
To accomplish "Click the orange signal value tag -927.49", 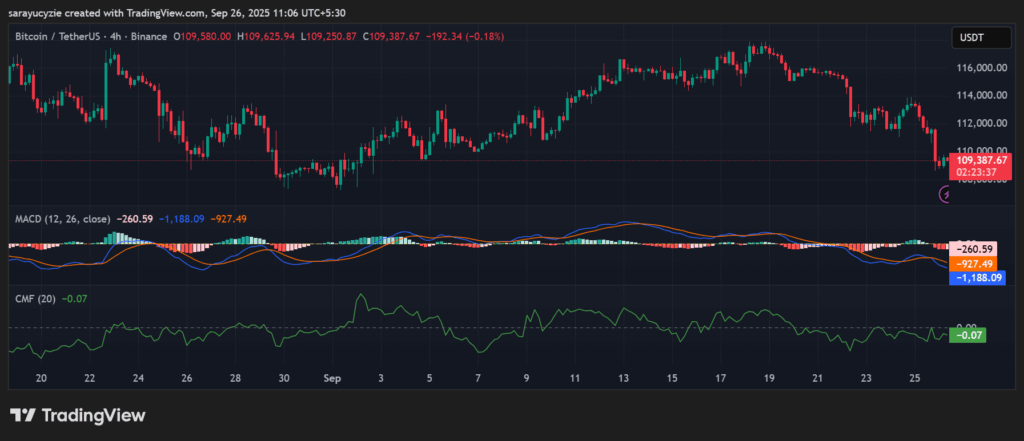I will click(x=979, y=263).
